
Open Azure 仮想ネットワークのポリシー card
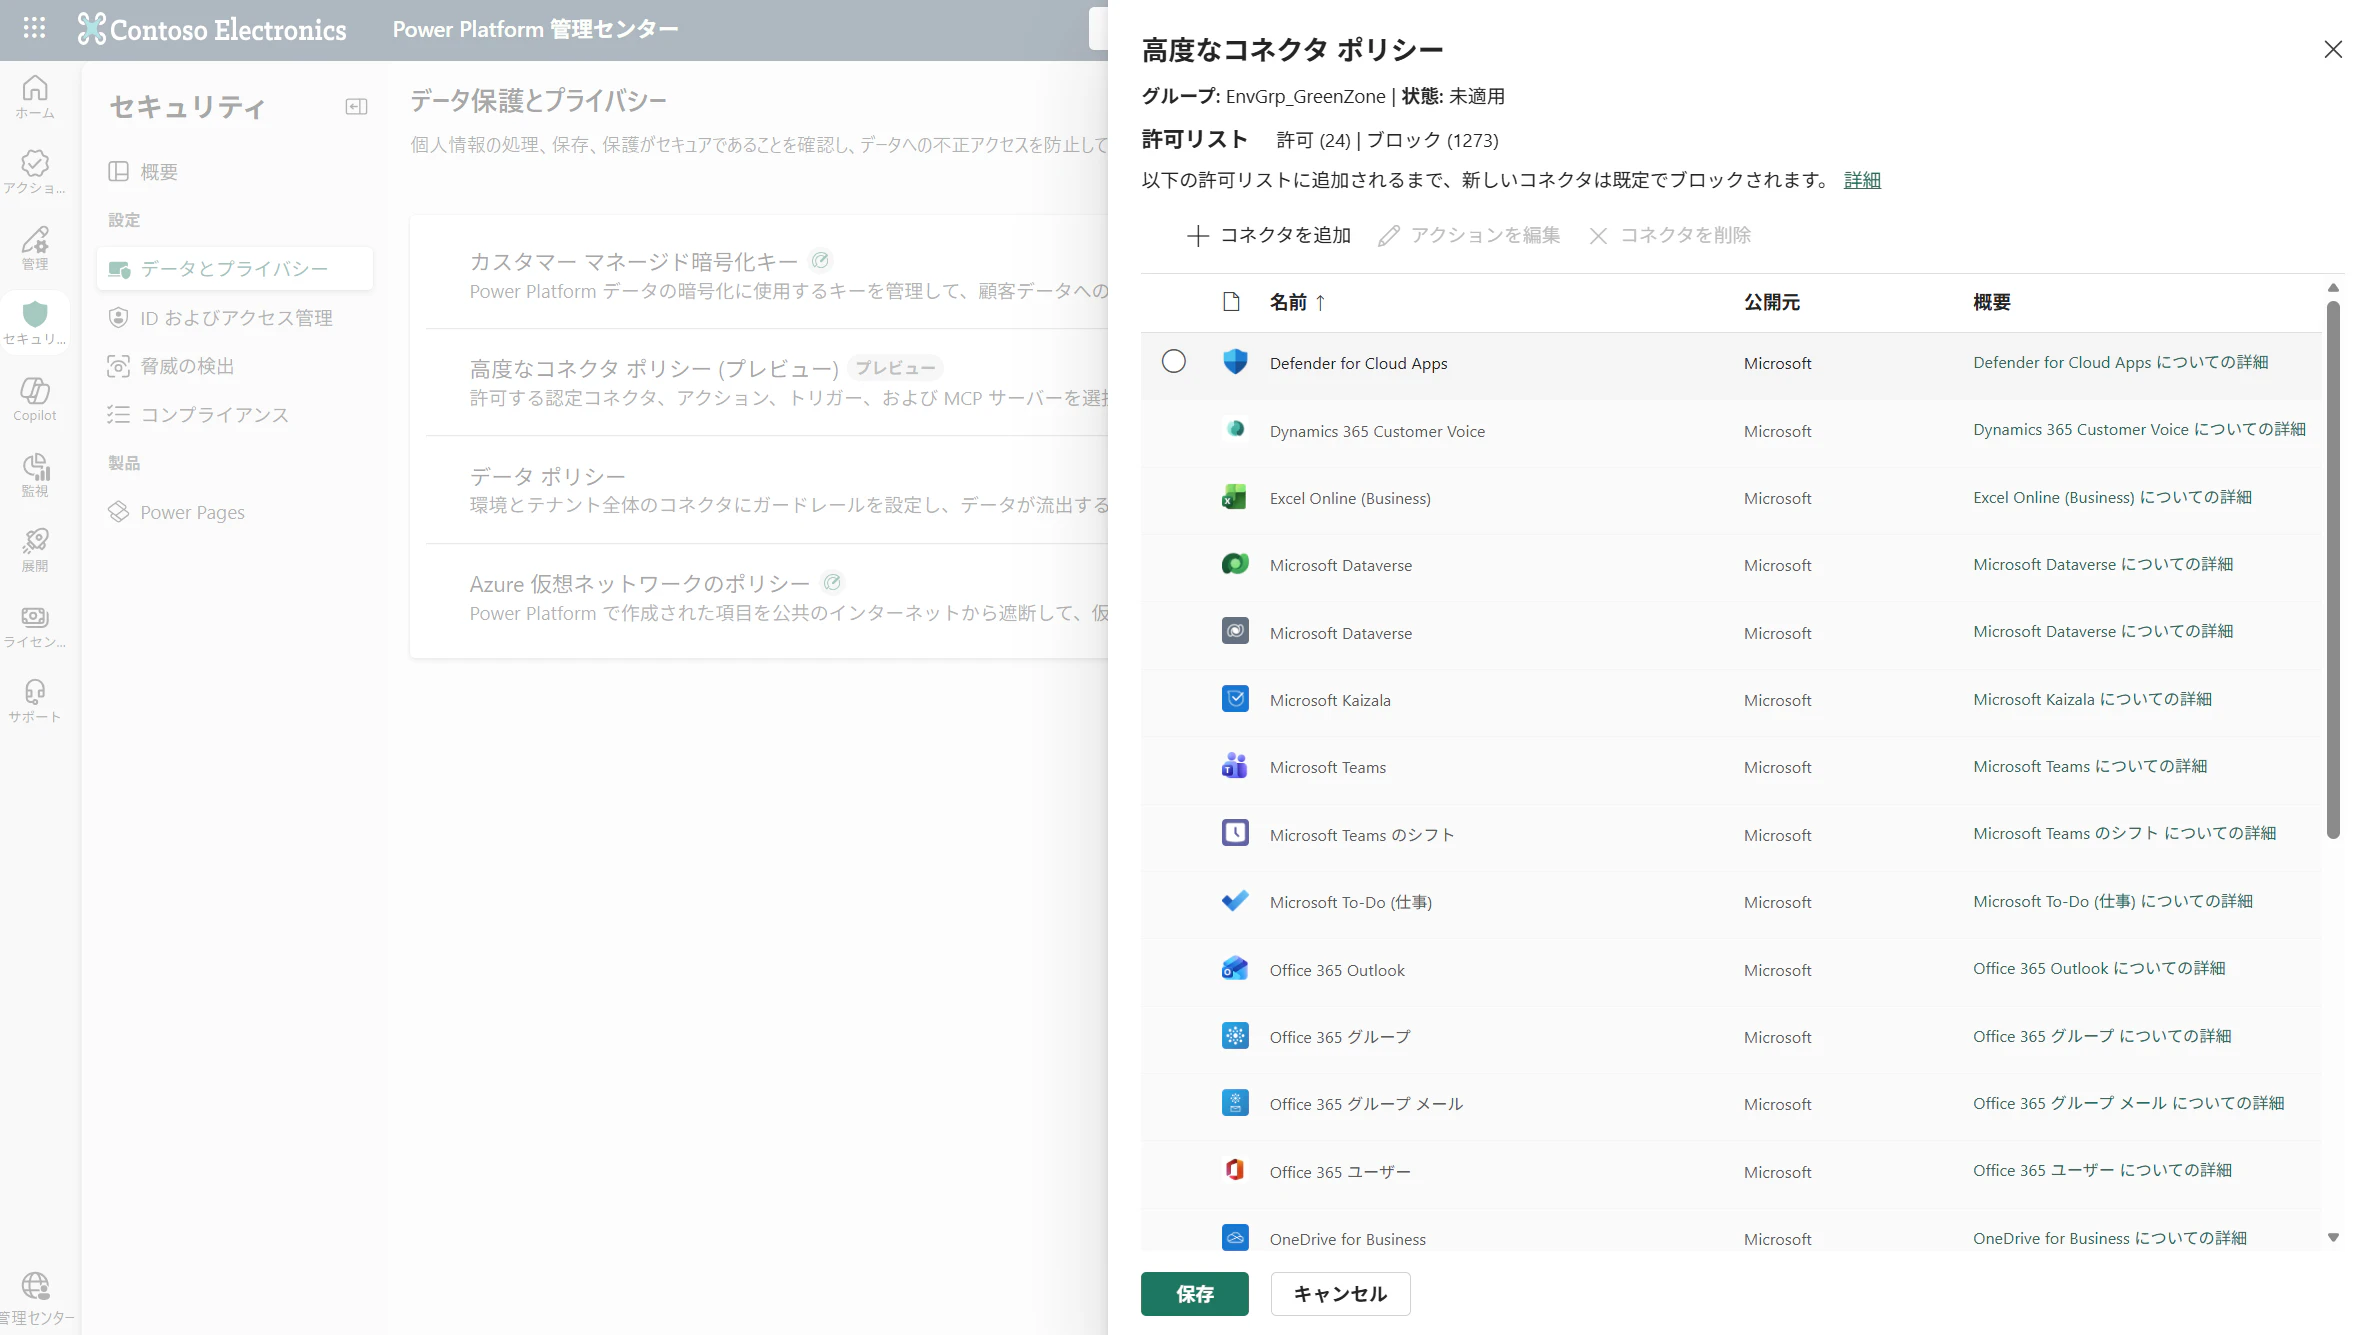(768, 598)
